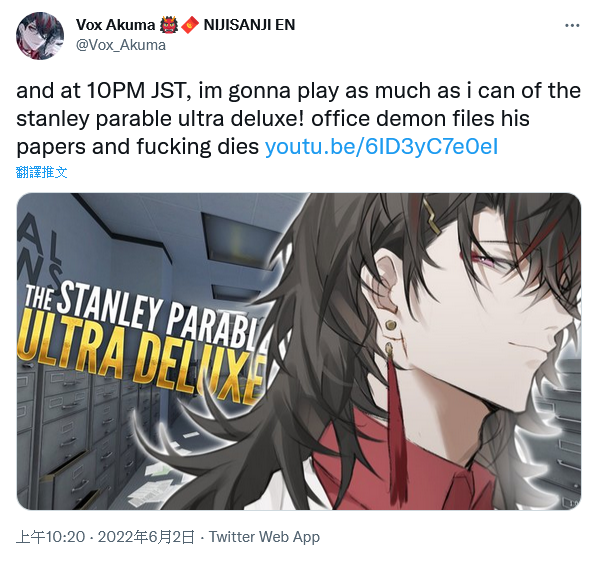Click the tweet body text
The height and width of the screenshot is (562, 598).
(x=299, y=119)
